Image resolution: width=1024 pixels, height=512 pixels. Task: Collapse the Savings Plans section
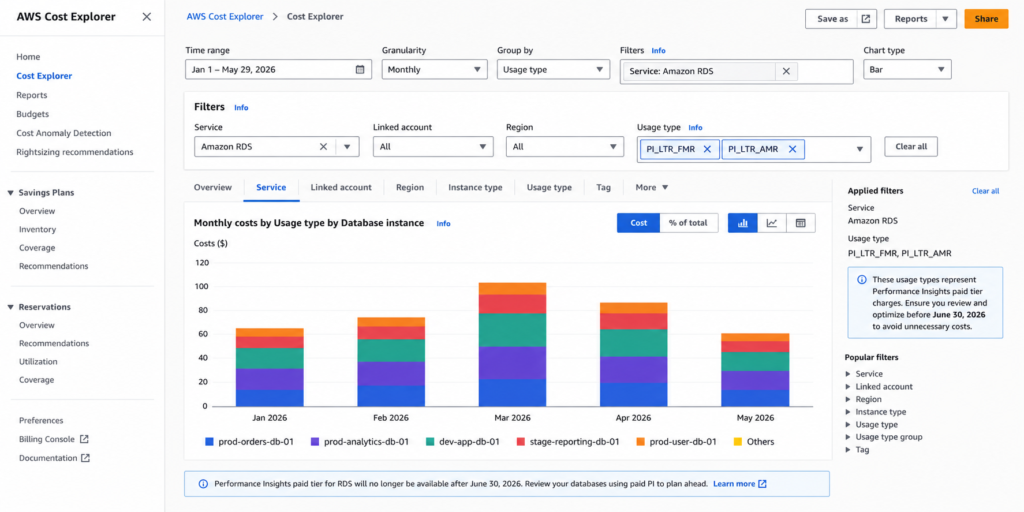(10, 193)
